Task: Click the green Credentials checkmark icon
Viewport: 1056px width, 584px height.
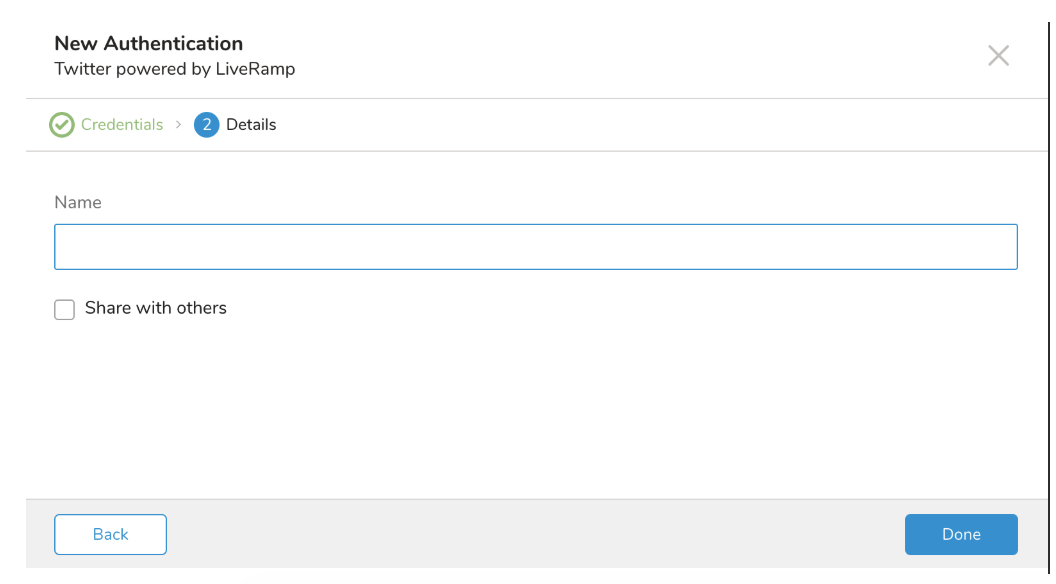Action: coord(62,125)
